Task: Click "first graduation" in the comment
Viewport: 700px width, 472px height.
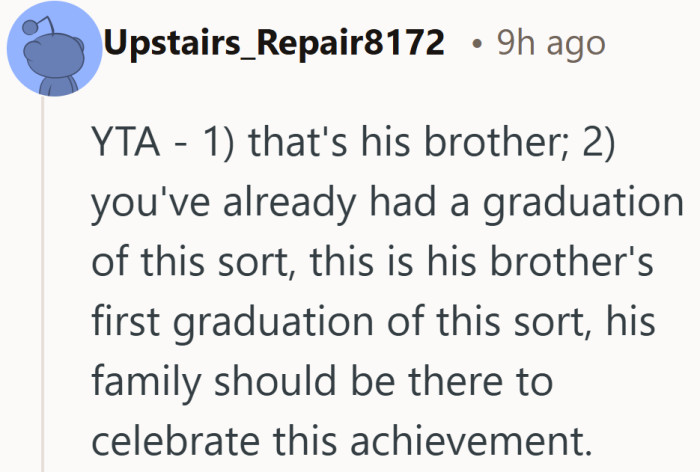Action: 232,322
